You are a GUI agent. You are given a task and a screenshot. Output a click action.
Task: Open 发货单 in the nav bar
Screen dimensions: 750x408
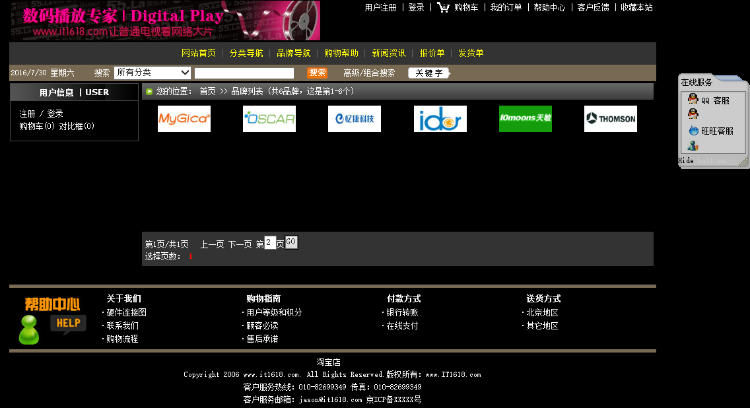tap(471, 53)
